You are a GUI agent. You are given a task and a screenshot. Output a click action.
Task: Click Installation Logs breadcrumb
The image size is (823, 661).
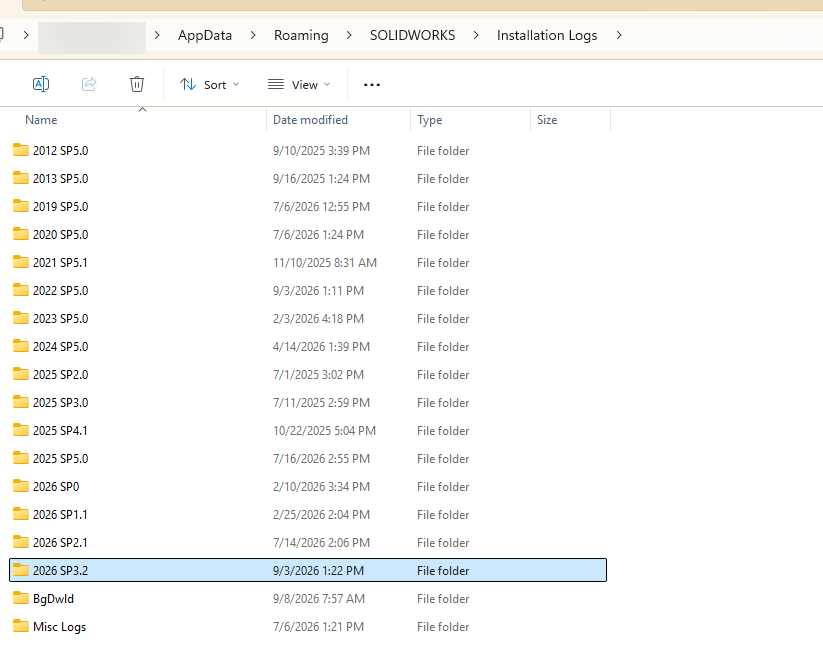coord(547,35)
